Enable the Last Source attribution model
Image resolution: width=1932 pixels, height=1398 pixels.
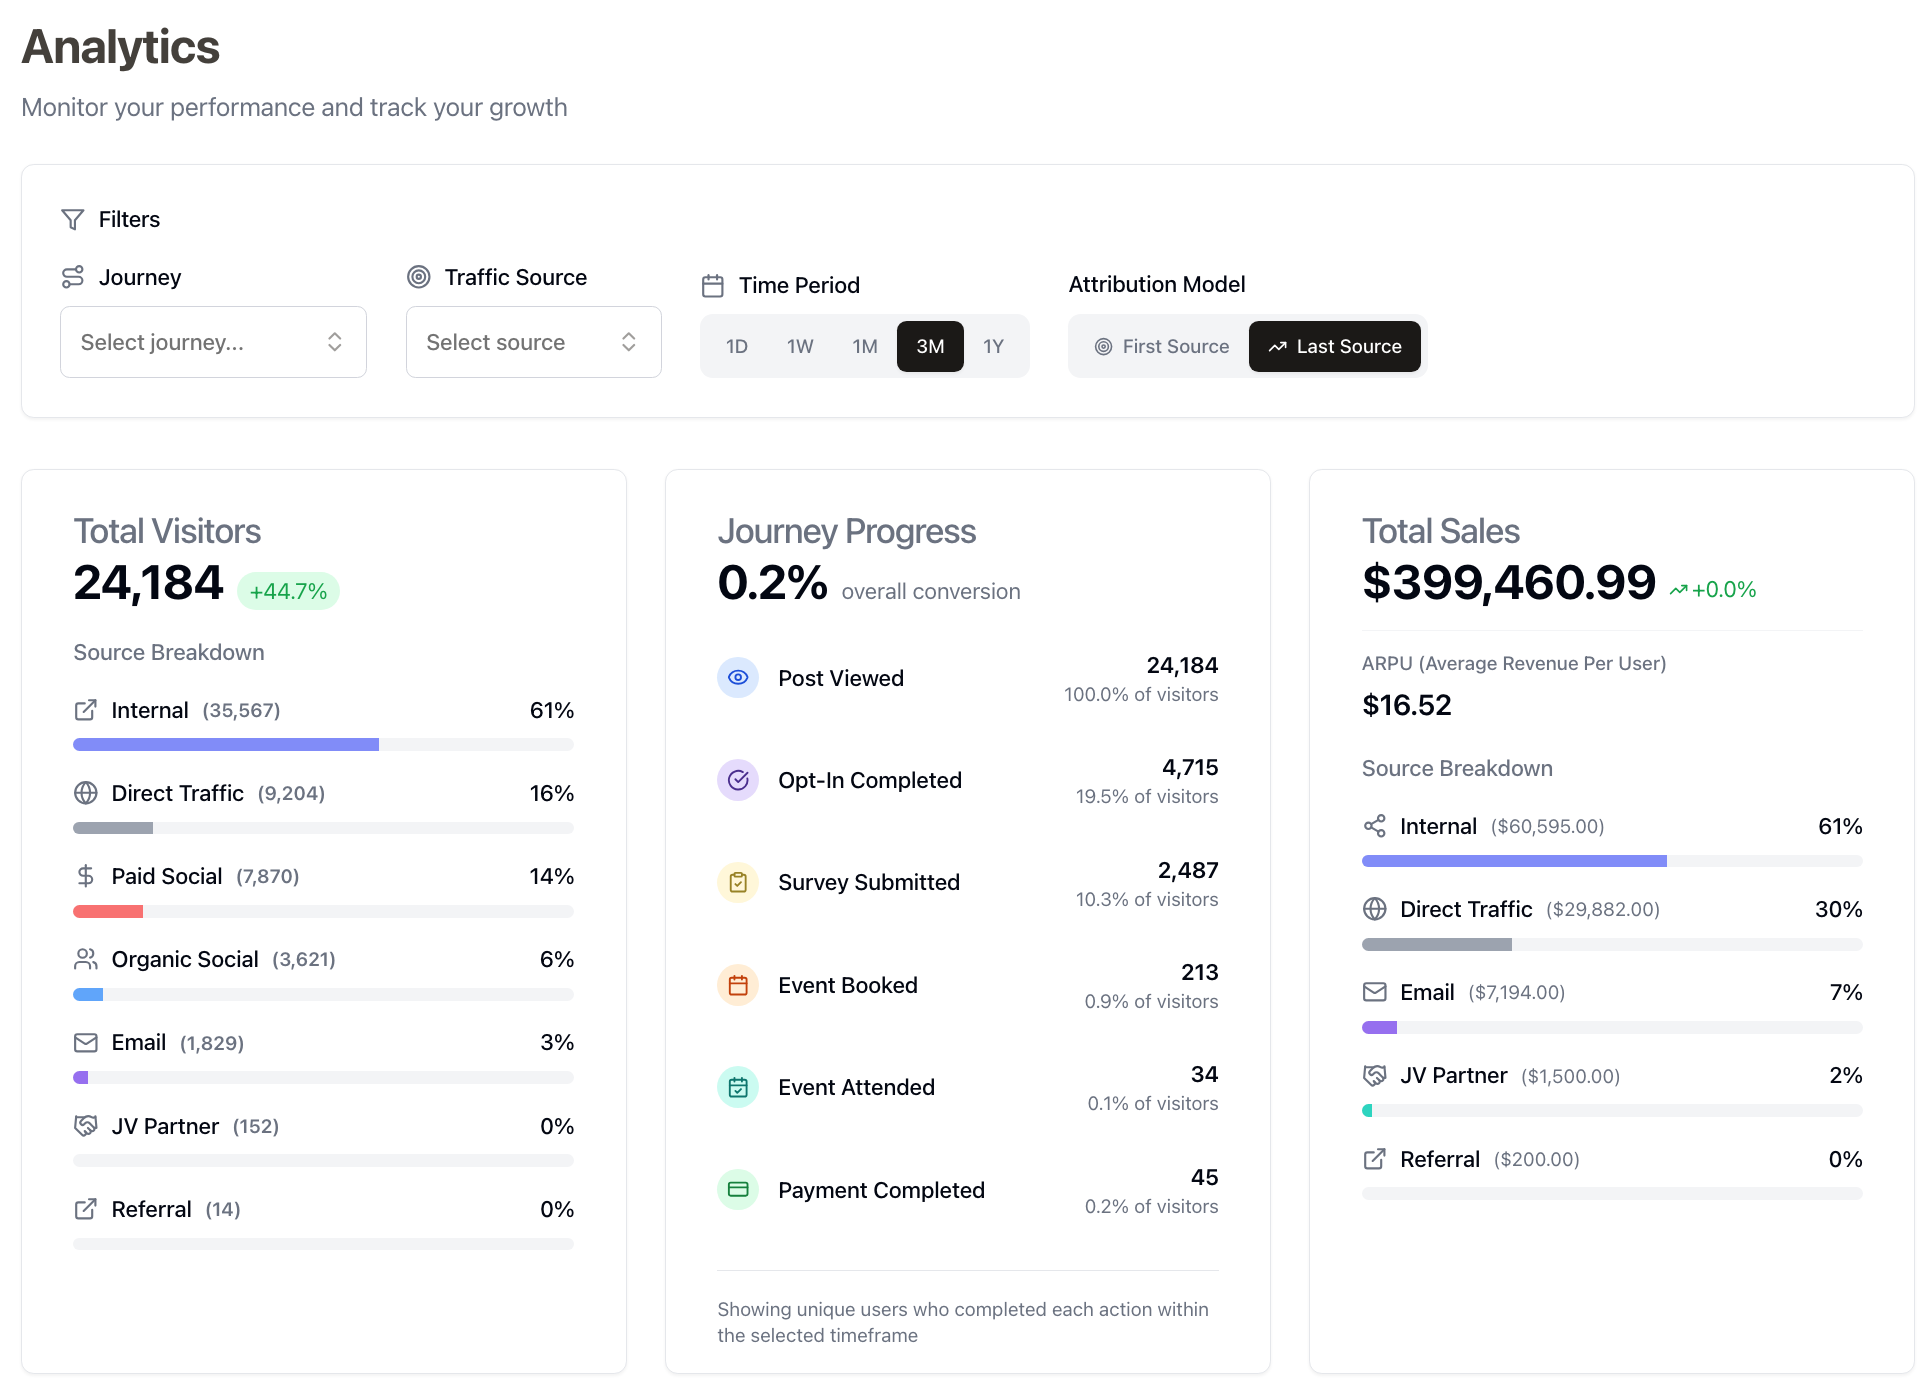pyautogui.click(x=1334, y=346)
